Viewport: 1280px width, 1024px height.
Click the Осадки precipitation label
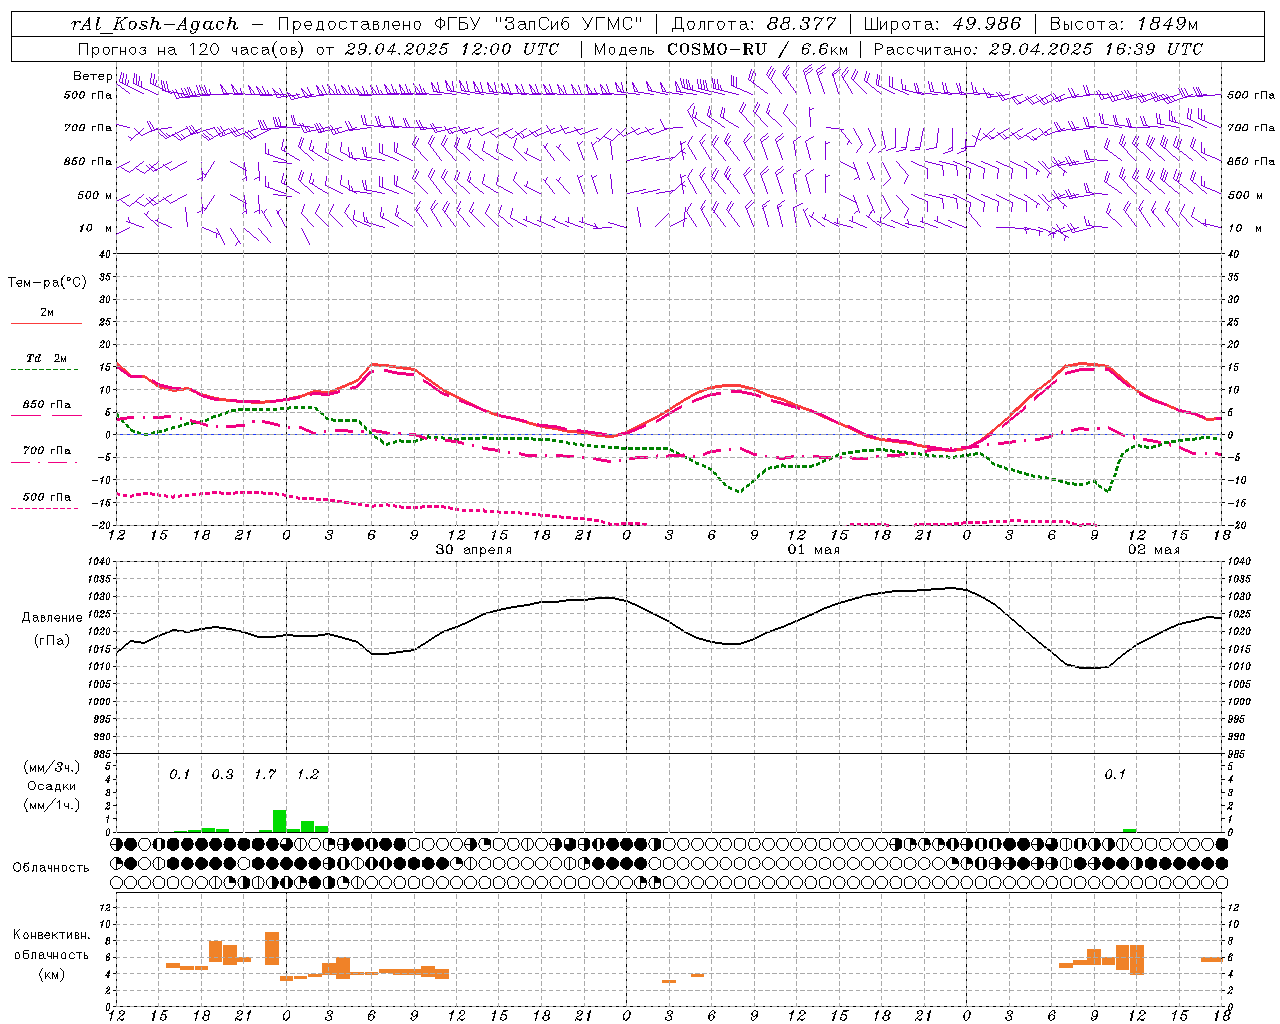point(51,786)
